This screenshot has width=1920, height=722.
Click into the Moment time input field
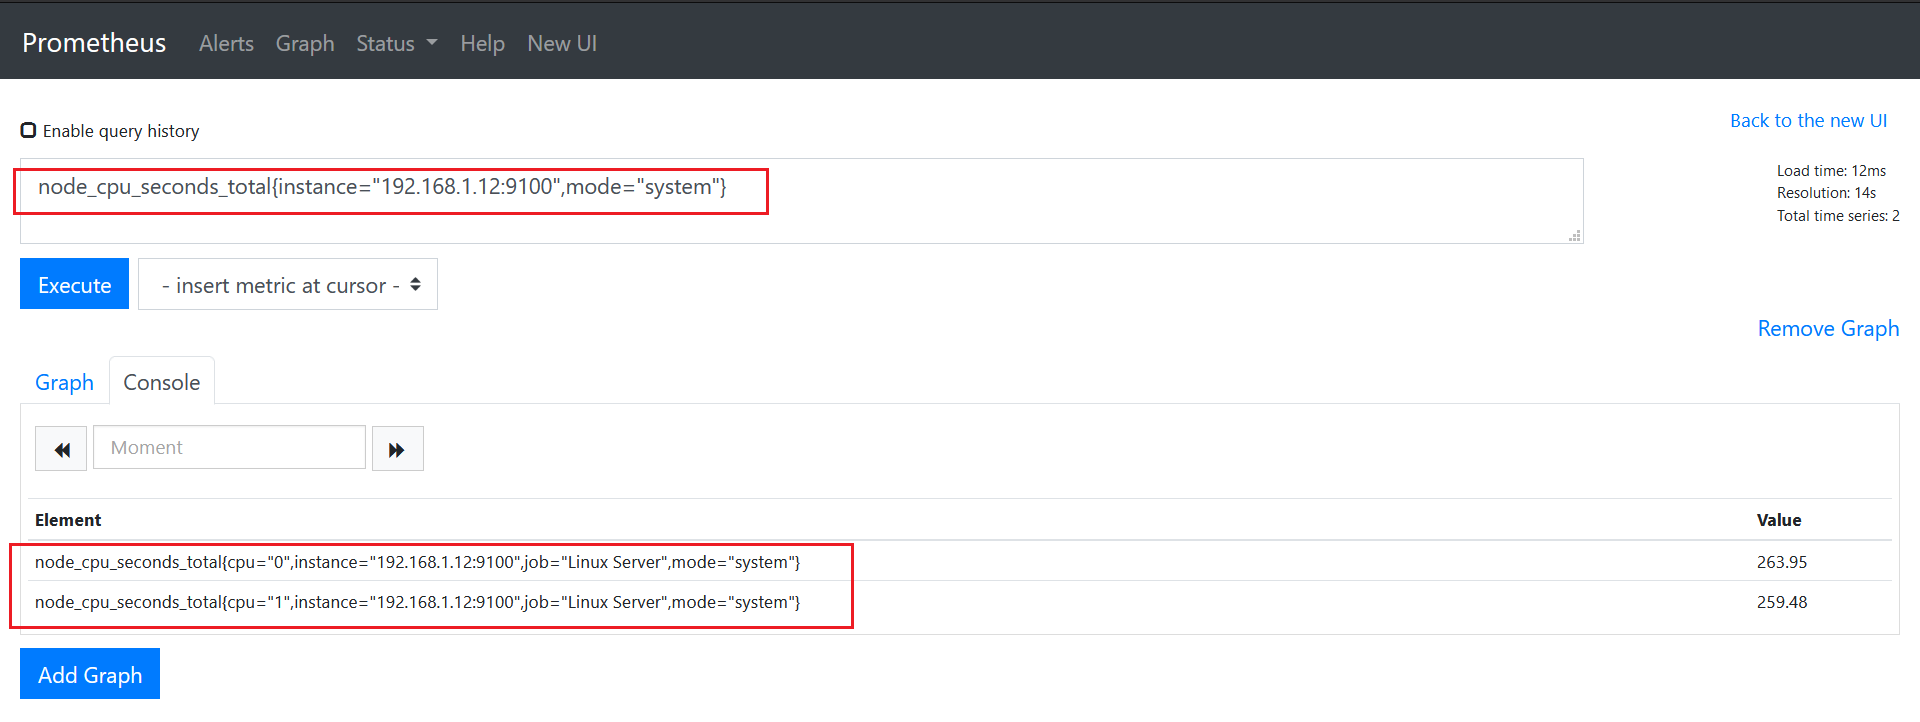229,448
